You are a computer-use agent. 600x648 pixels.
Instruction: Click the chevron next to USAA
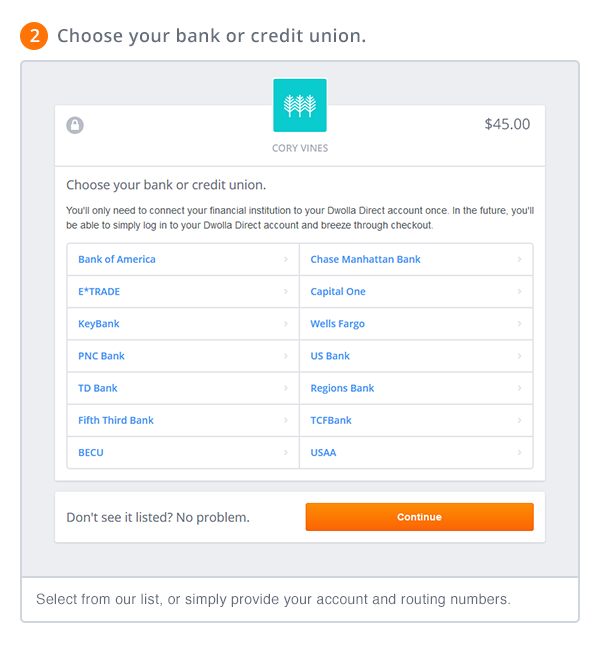click(x=520, y=452)
